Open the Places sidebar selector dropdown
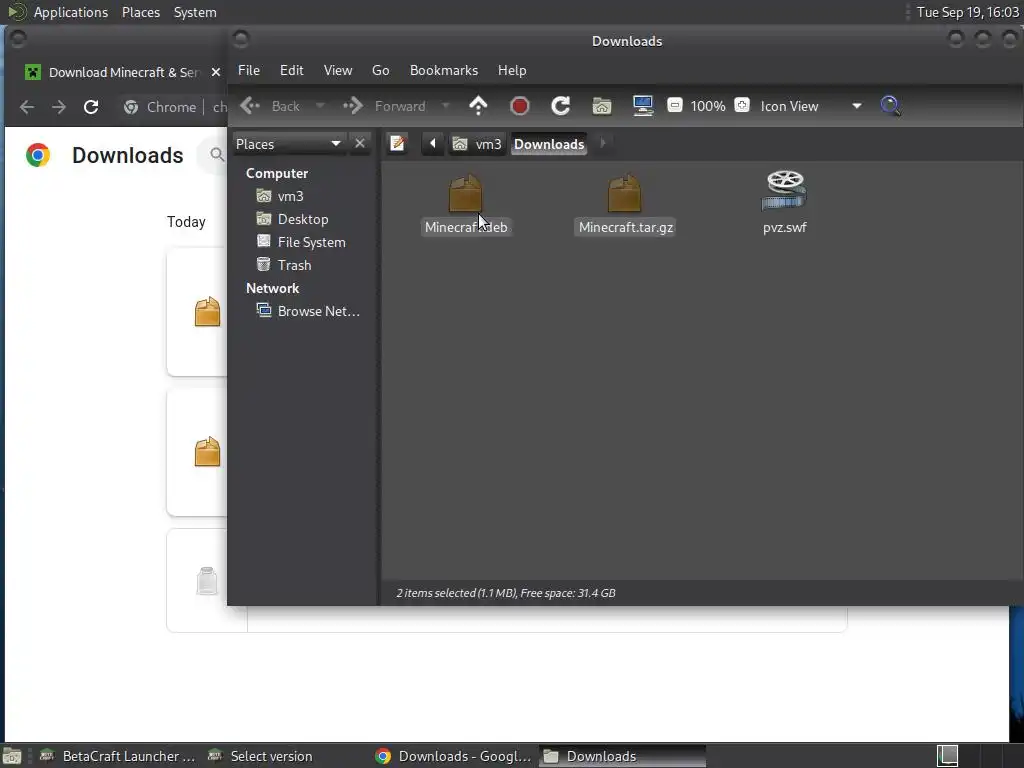1024x768 pixels. pos(289,144)
